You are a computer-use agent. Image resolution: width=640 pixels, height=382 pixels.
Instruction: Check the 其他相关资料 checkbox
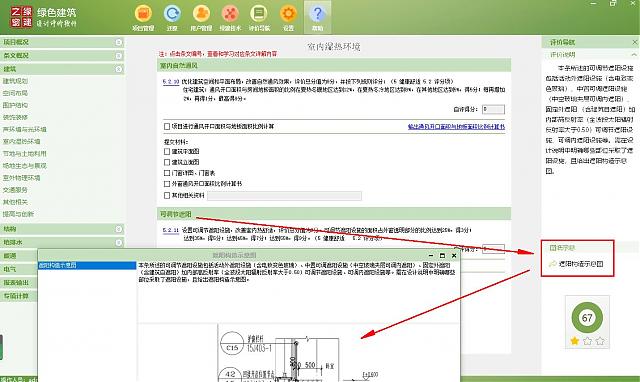click(x=167, y=195)
